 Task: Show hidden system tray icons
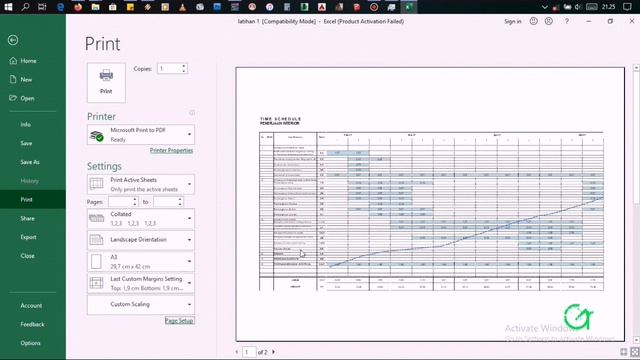click(x=544, y=7)
